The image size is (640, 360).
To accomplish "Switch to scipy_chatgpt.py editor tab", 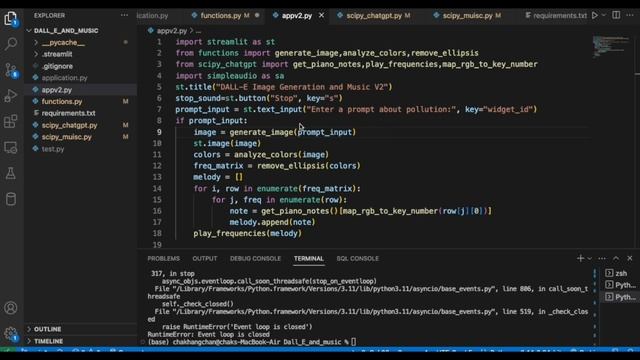I will point(374,16).
